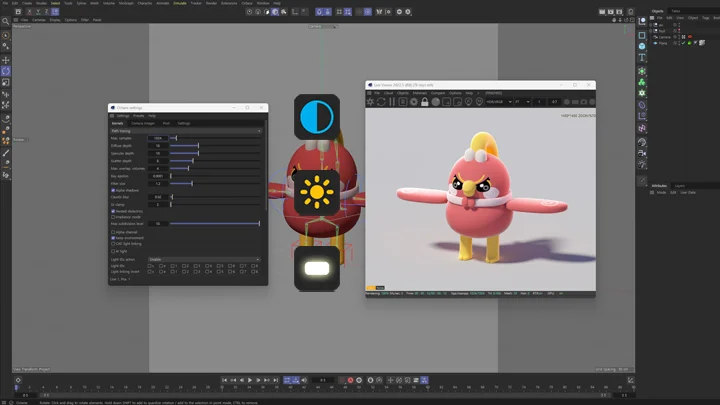
Task: Adjust the Max subdivision level slider
Action: click(214, 224)
